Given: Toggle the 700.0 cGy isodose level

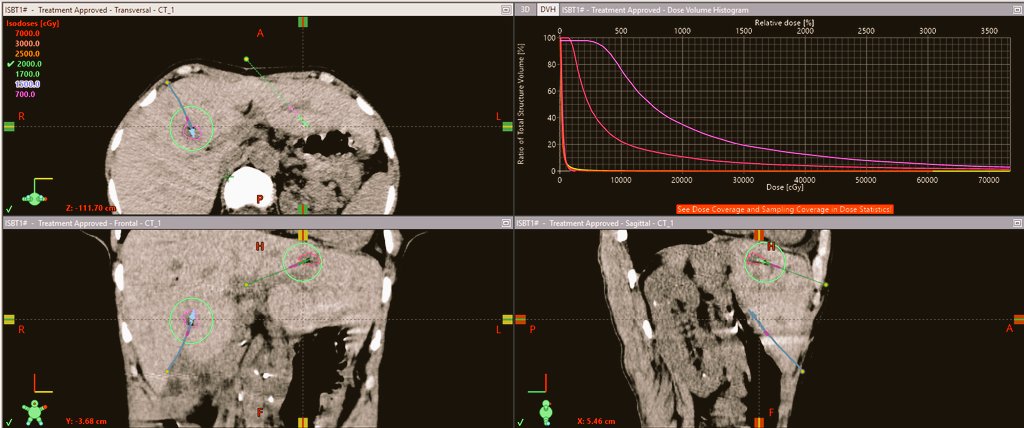Looking at the screenshot, I should [25, 94].
